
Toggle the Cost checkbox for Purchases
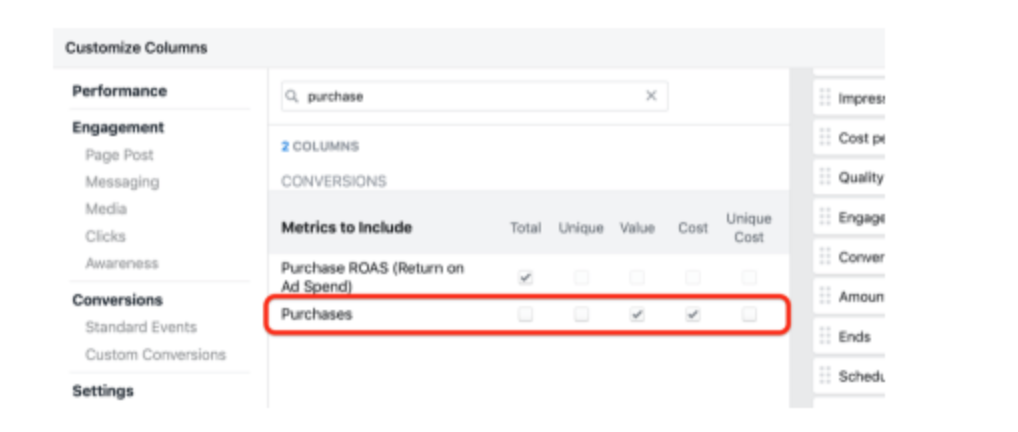[693, 315]
